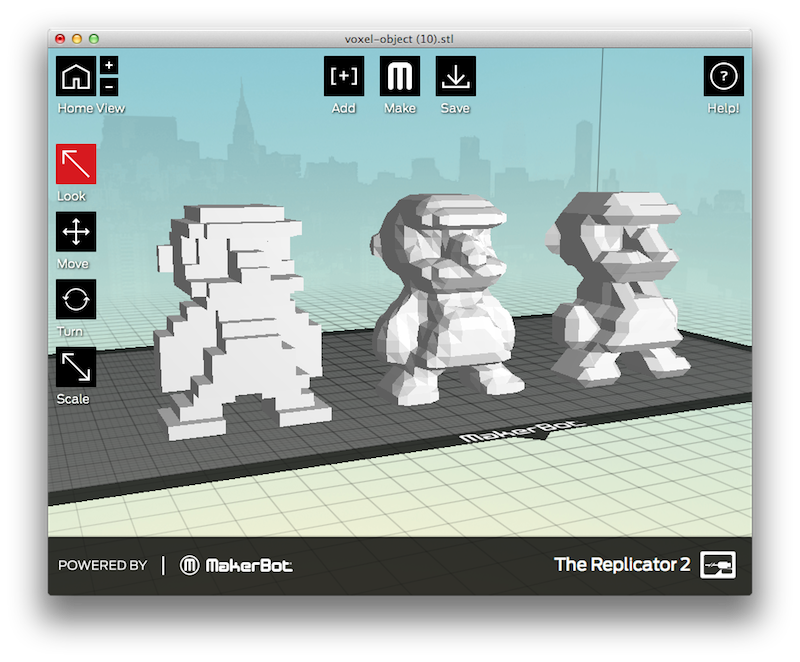Screen dimensions: 800x662
Task: Open the Make print dialog
Action: click(x=399, y=78)
